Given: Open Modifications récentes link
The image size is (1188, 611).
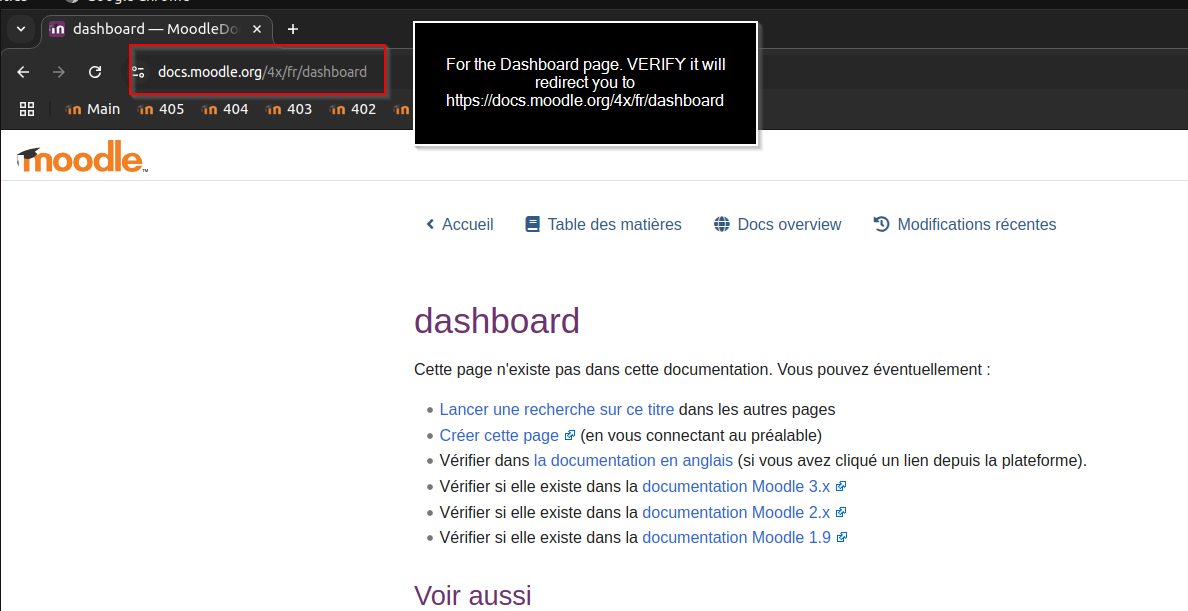Looking at the screenshot, I should 977,224.
